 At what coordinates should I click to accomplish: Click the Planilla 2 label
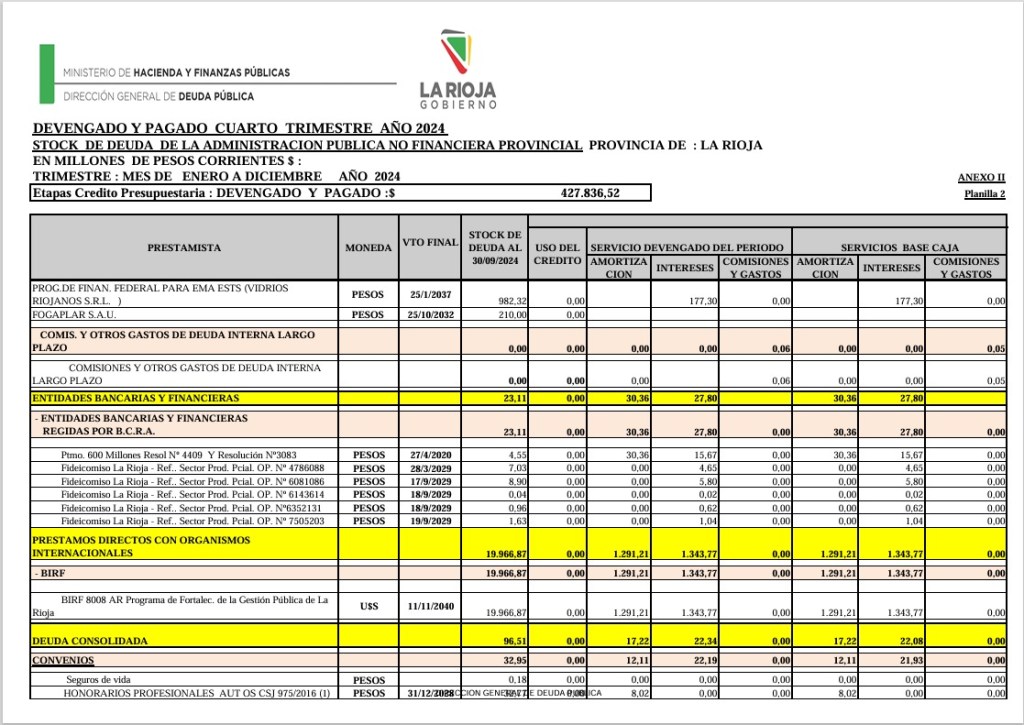(984, 194)
